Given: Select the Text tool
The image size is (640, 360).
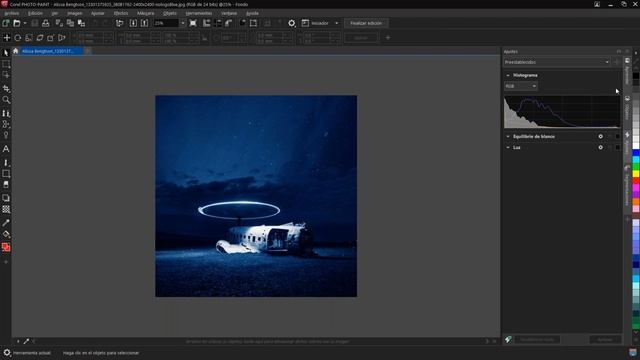Looking at the screenshot, I should point(6,149).
